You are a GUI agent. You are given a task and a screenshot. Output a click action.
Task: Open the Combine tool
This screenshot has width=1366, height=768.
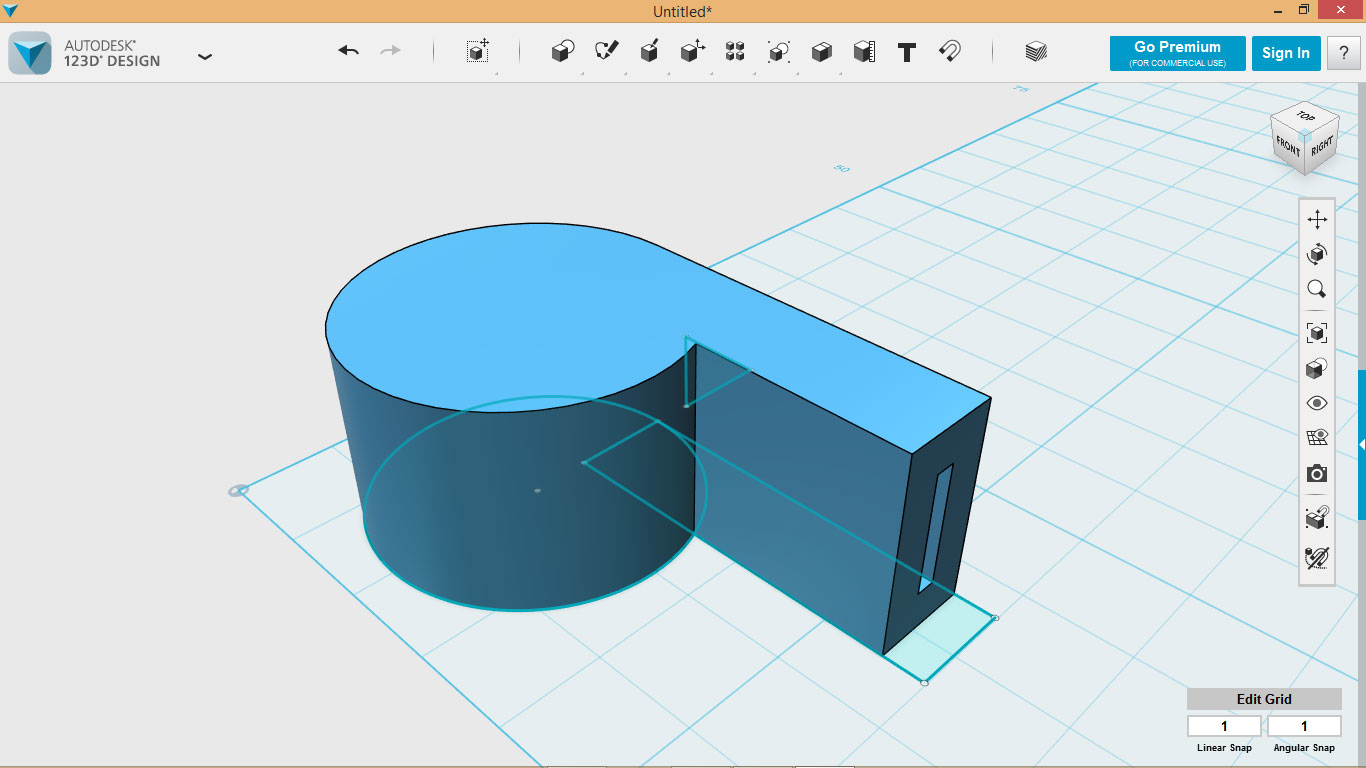(x=821, y=51)
